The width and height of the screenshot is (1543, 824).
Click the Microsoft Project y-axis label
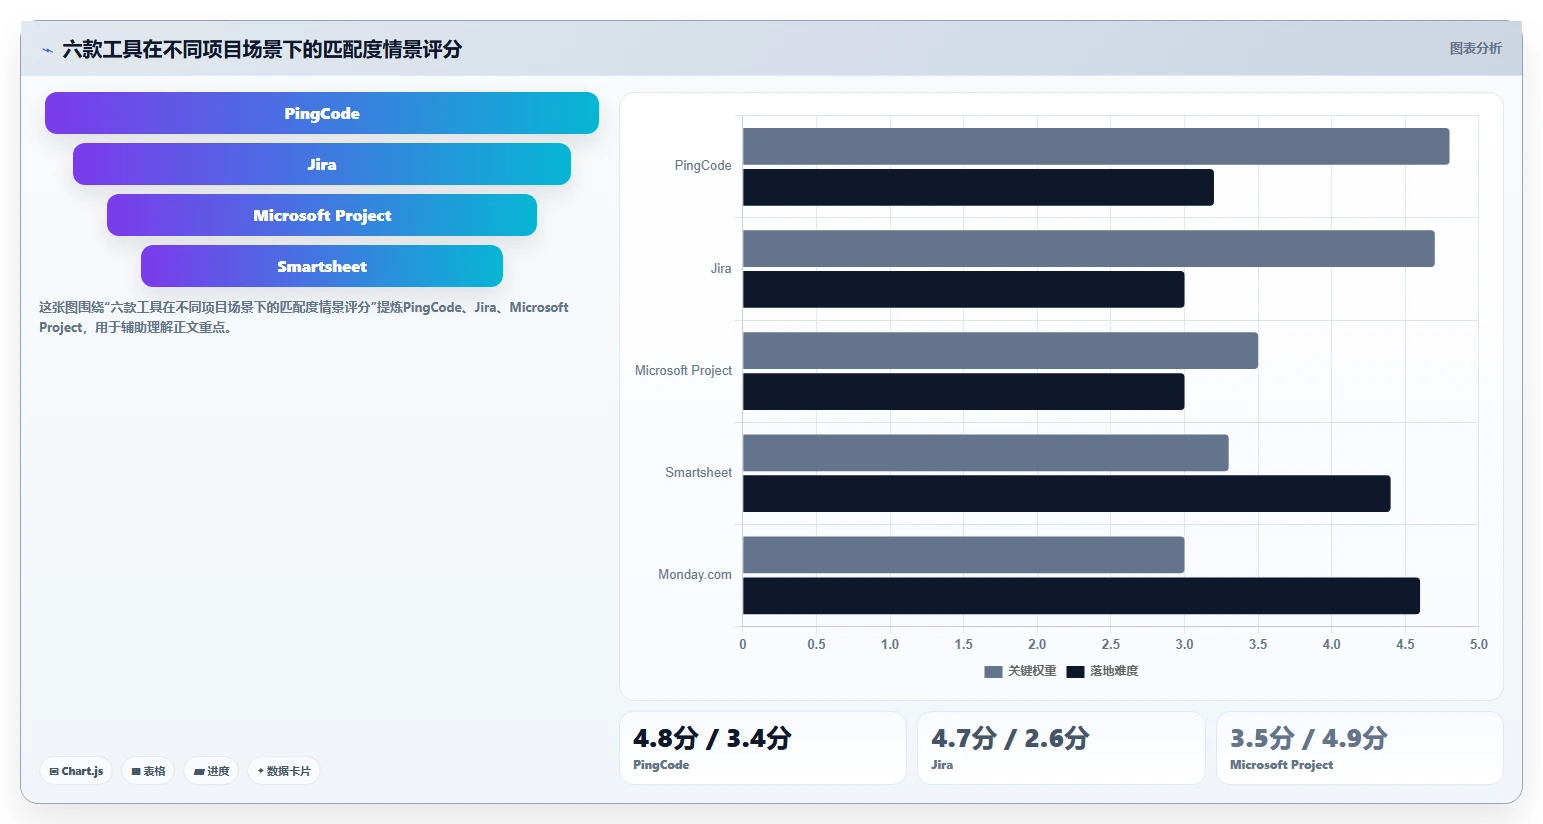point(683,370)
